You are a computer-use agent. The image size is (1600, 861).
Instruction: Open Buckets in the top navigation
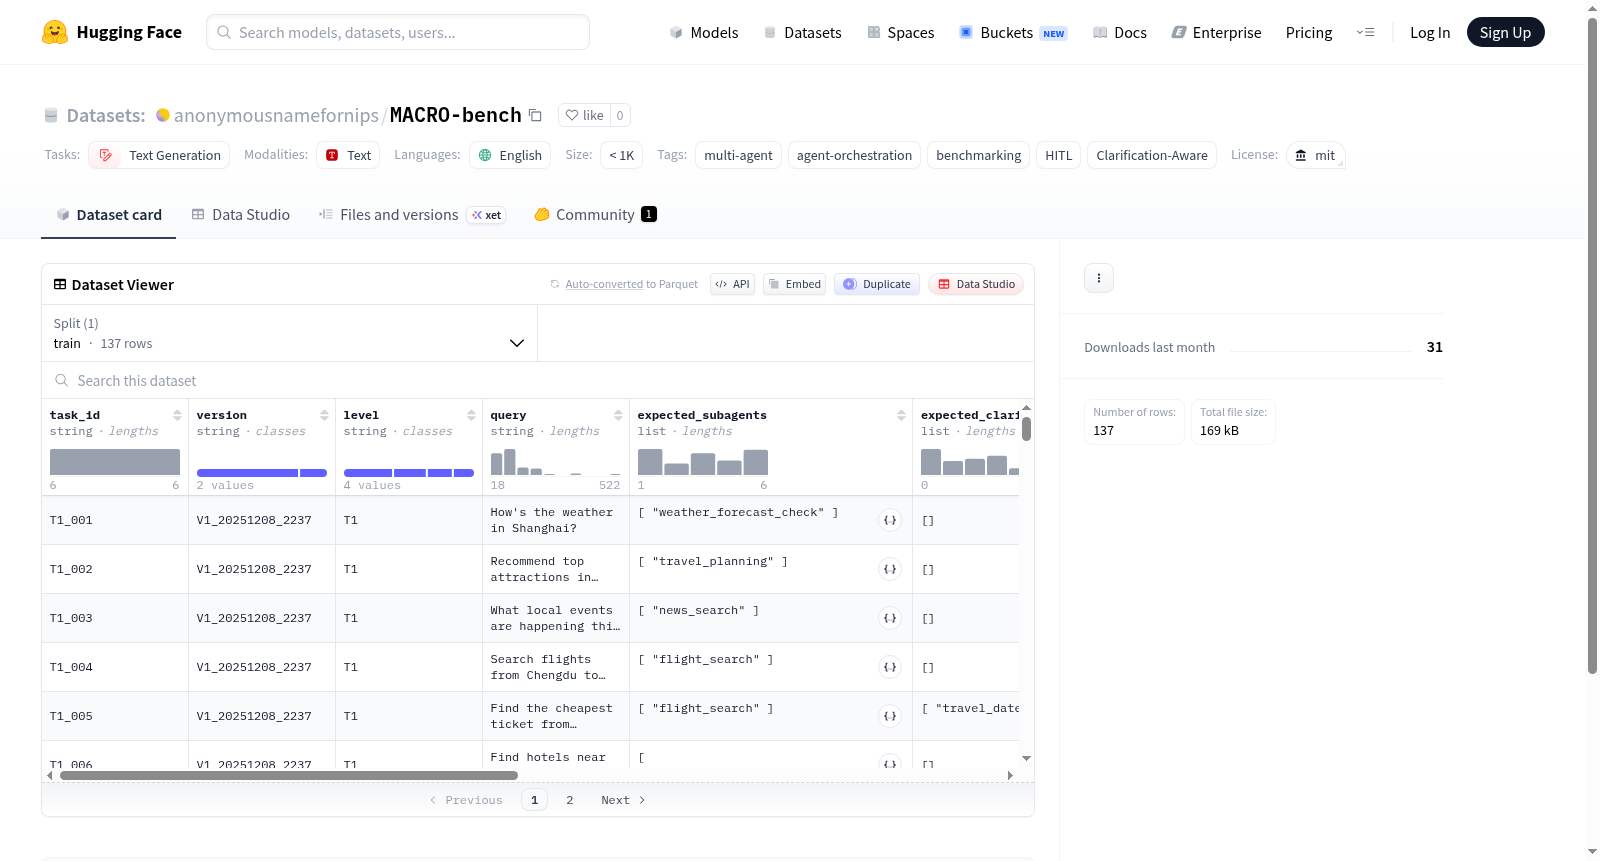pos(1013,32)
